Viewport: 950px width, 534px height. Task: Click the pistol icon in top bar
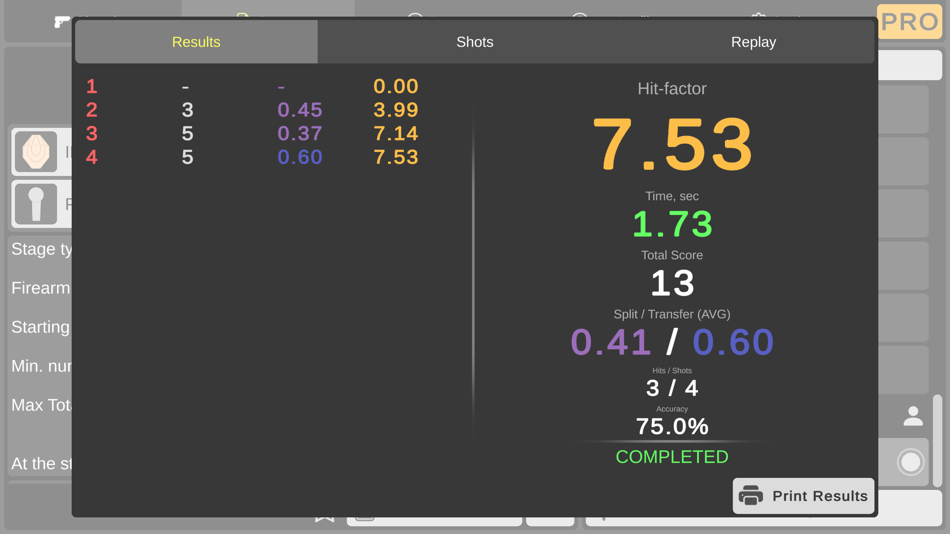click(x=61, y=22)
